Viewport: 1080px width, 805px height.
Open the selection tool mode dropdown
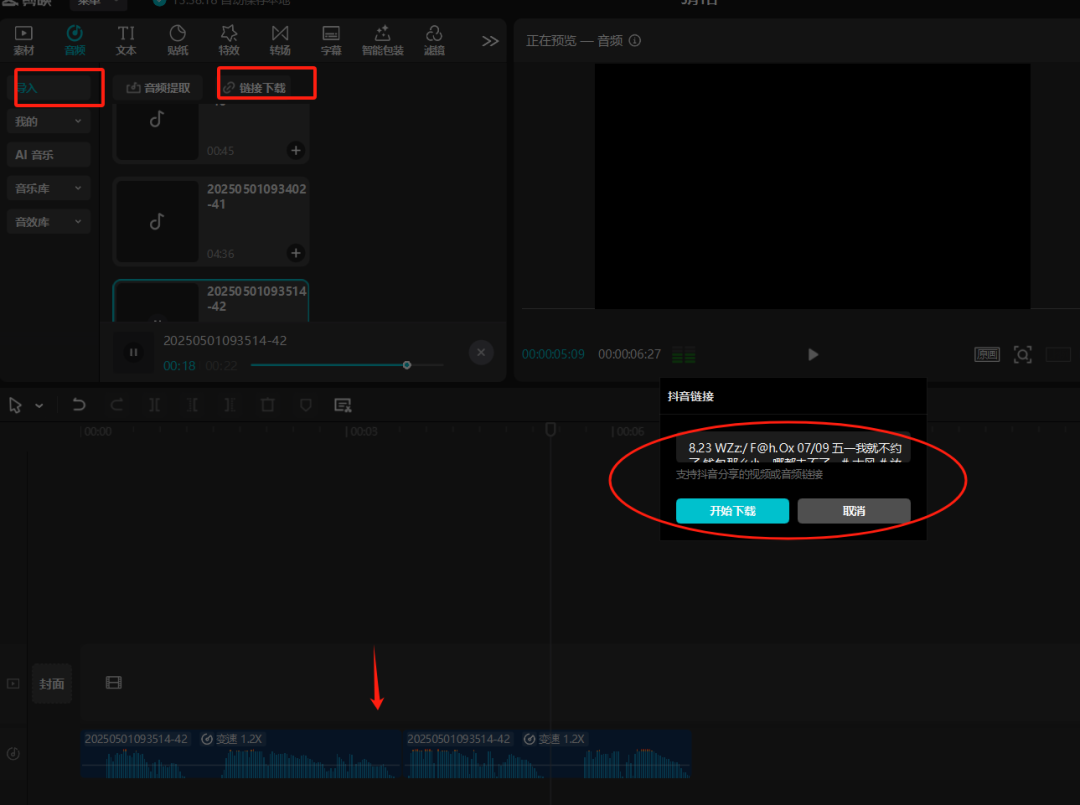click(x=39, y=406)
